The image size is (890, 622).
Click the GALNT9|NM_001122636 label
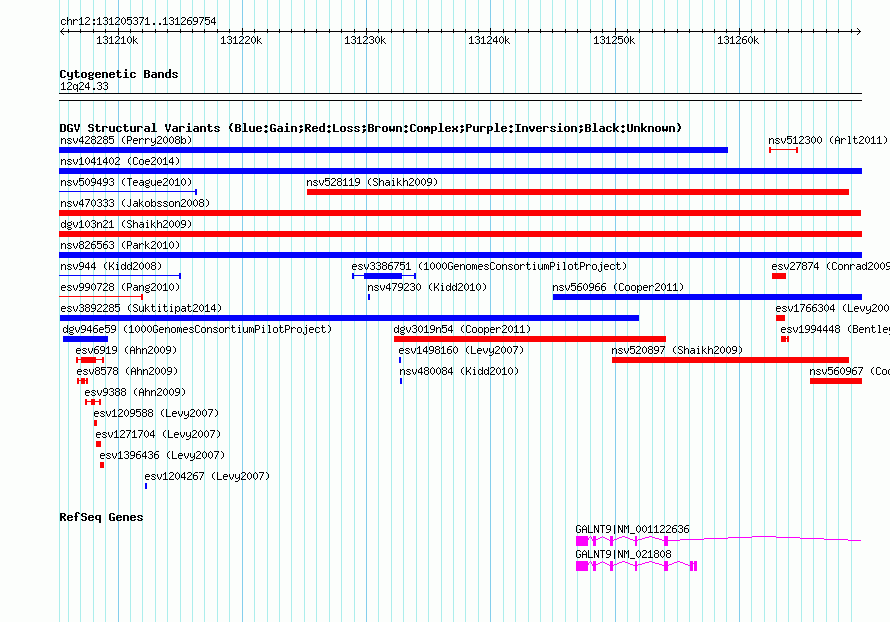pyautogui.click(x=632, y=529)
